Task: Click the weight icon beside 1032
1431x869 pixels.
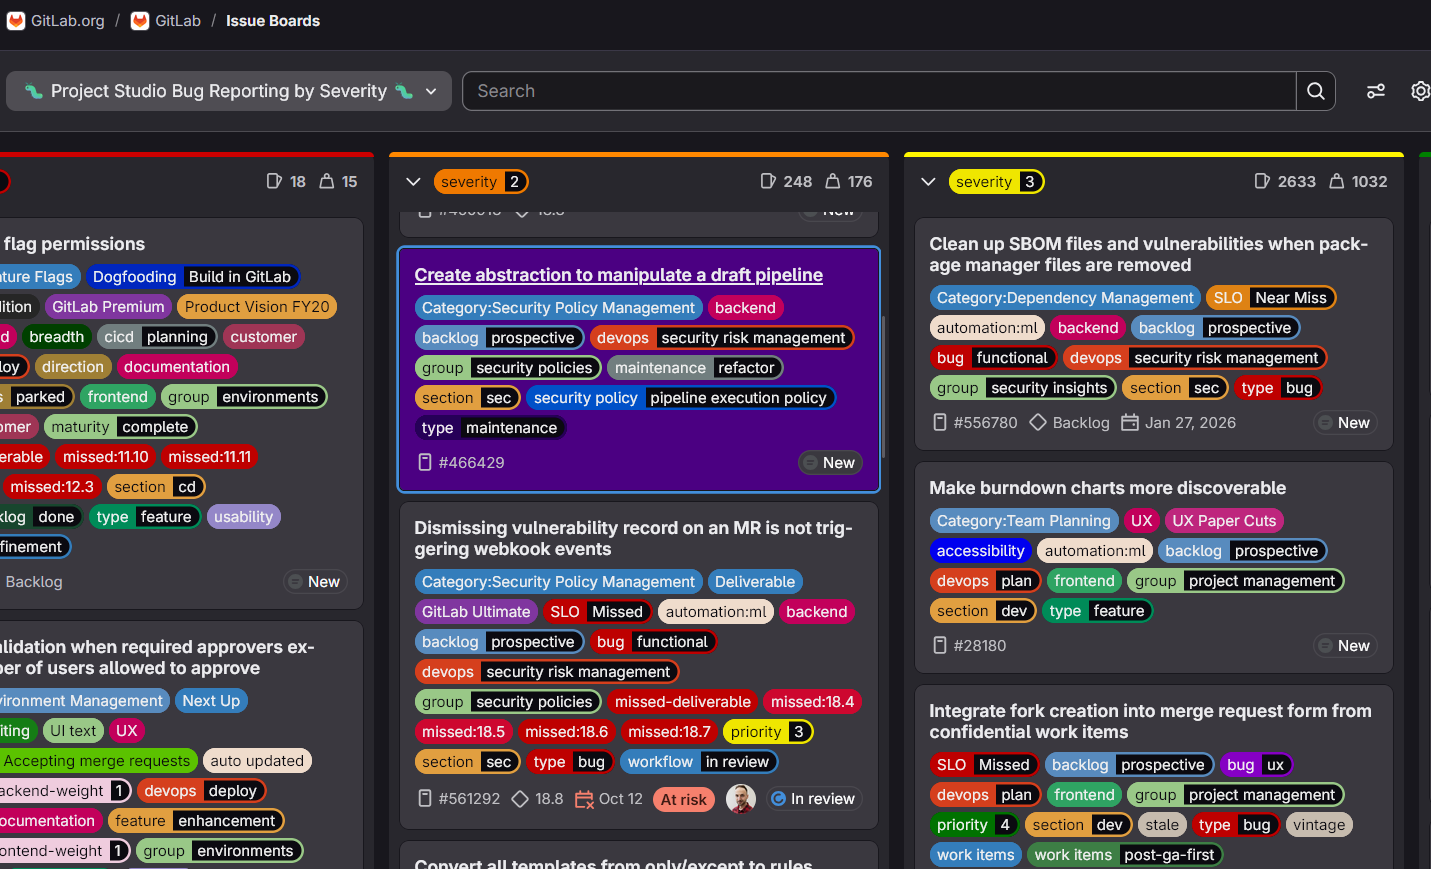Action: 1336,181
